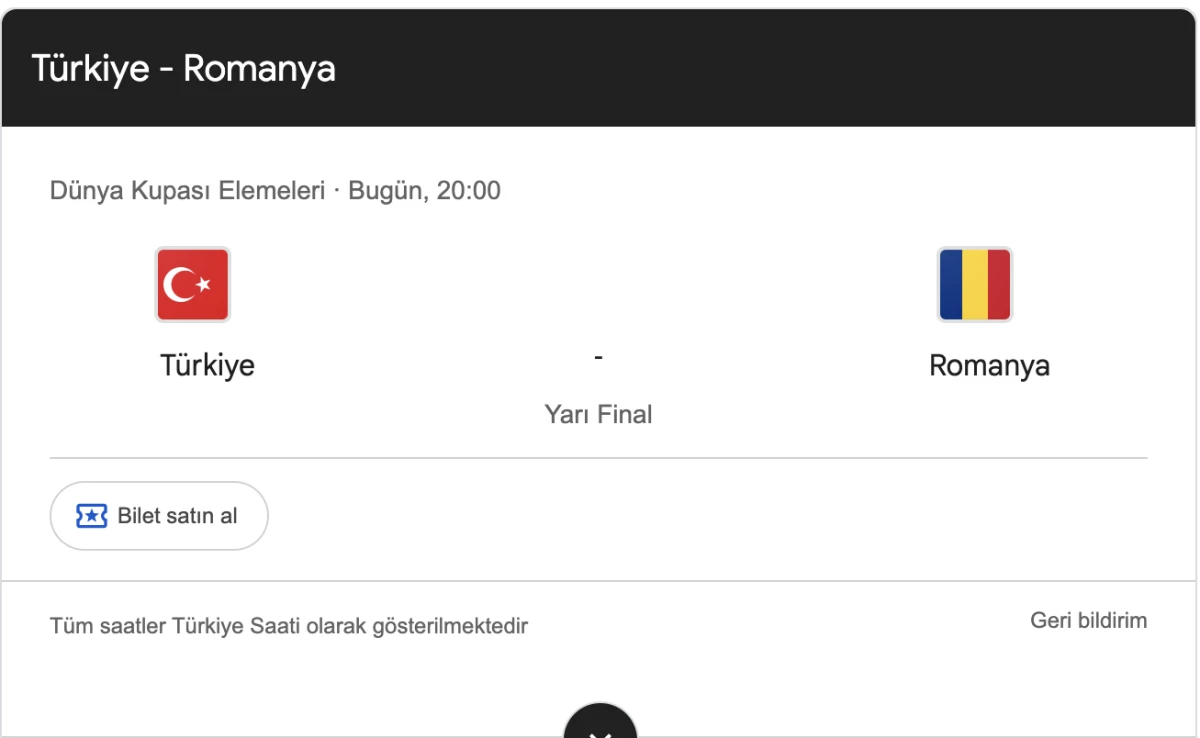Select the Romanya team name
The height and width of the screenshot is (738, 1200).
(989, 365)
